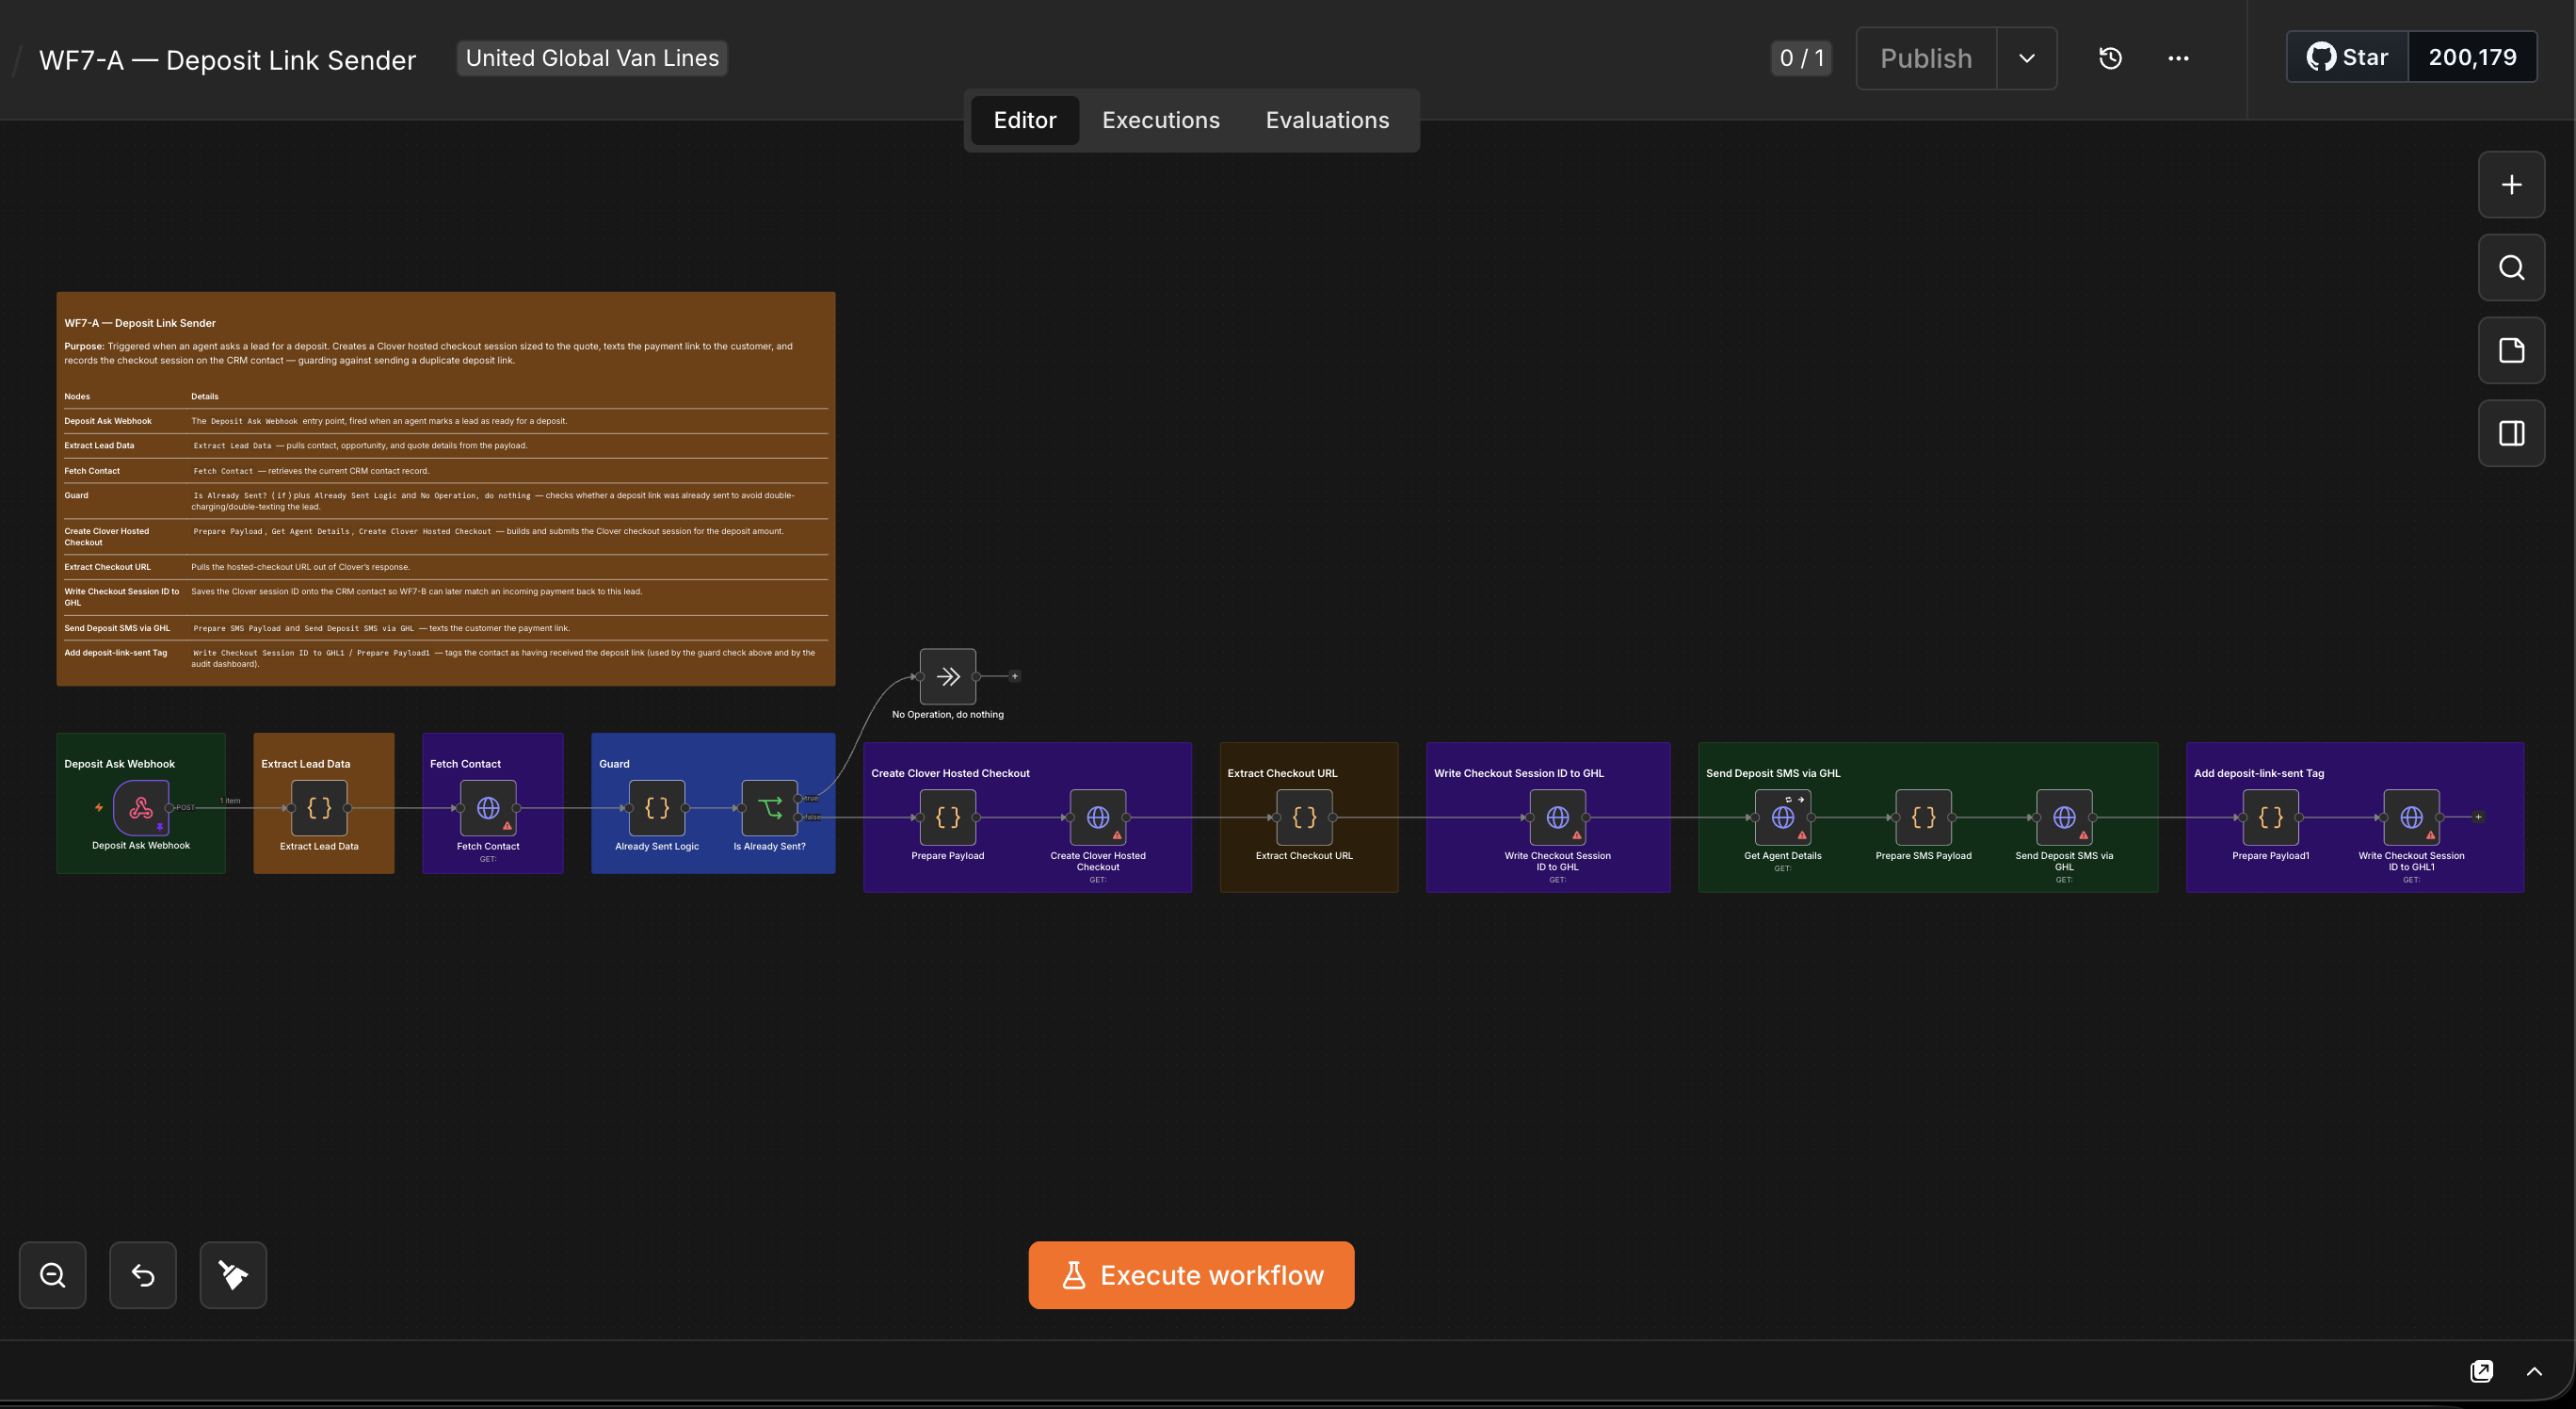Screen dimensions: 2576x1409
Task: Open the Fetch Contact HTTP request node
Action: [x=488, y=807]
